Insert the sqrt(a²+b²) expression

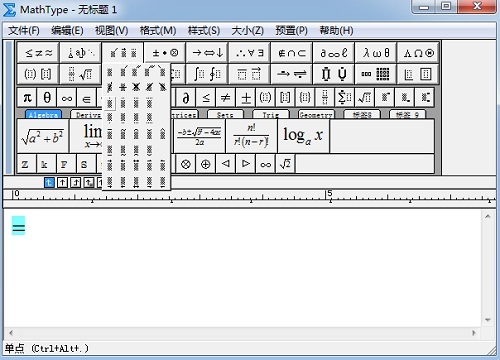(x=43, y=136)
